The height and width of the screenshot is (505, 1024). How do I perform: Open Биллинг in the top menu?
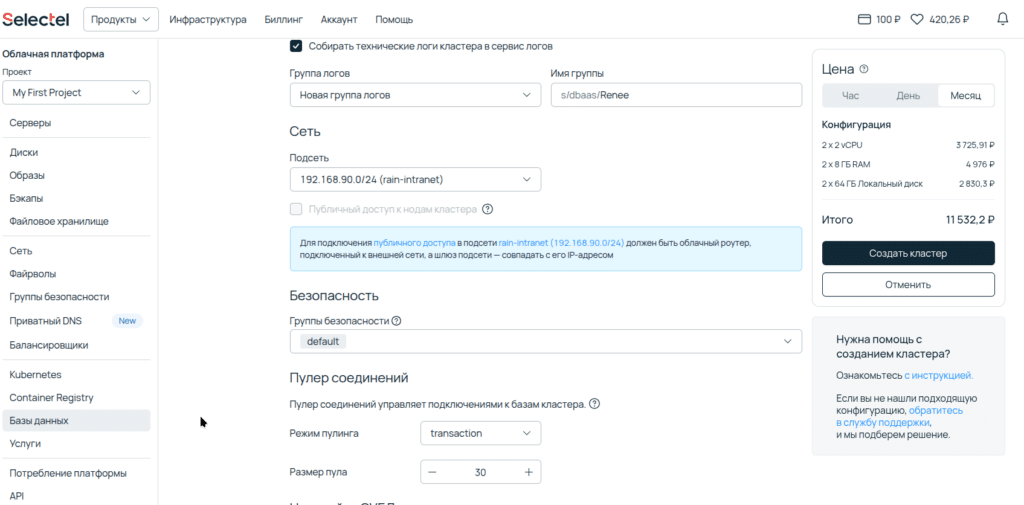(x=283, y=19)
